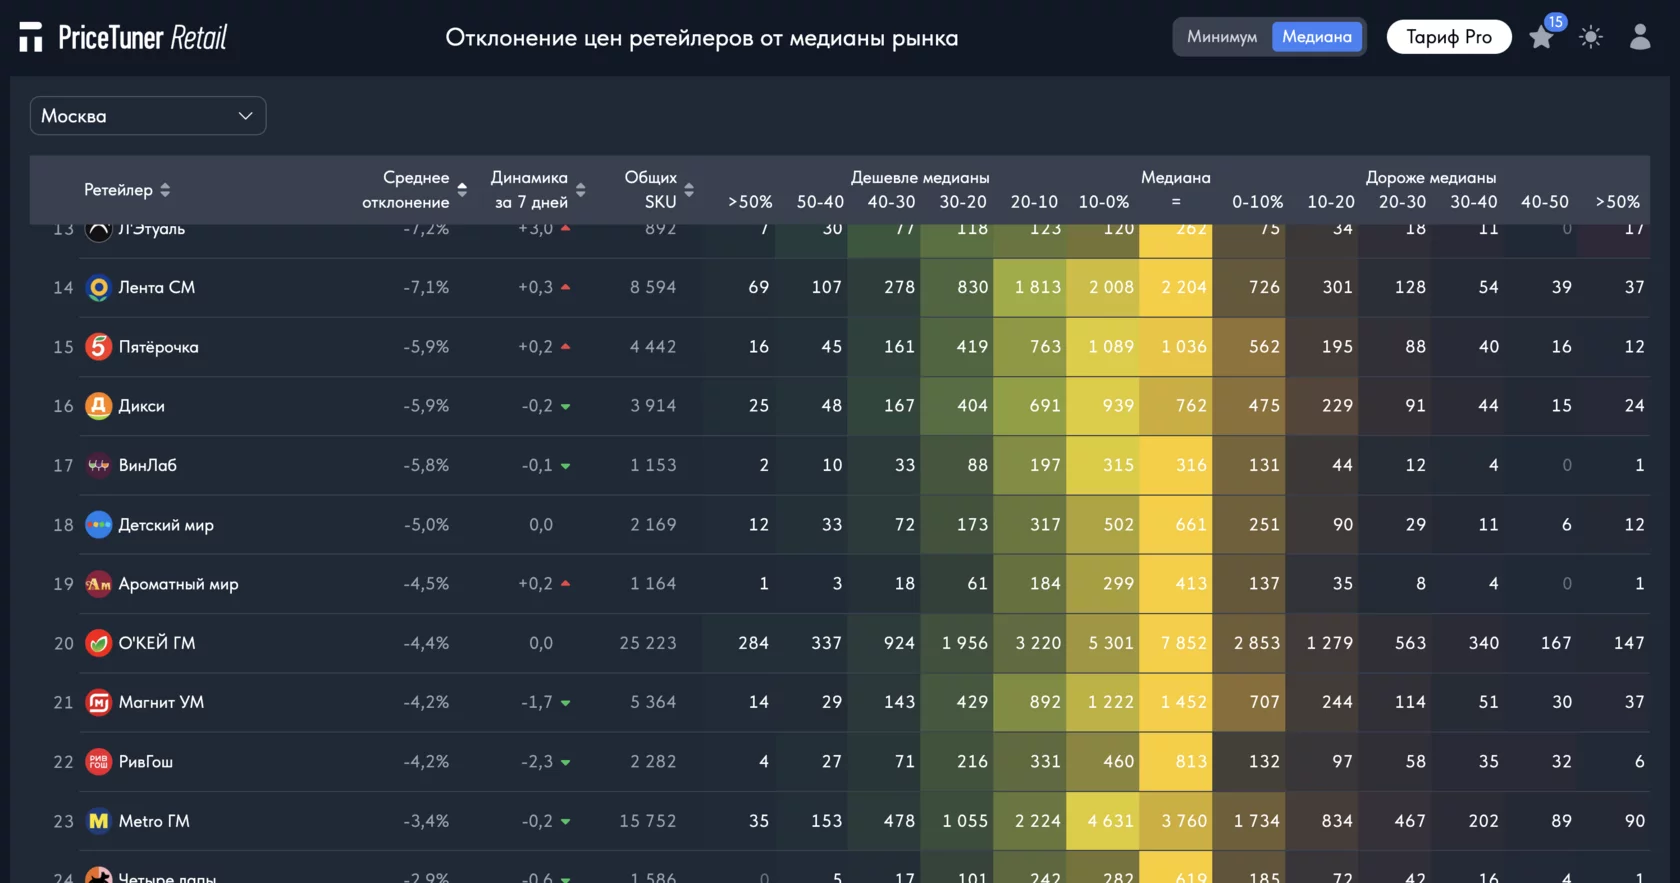Select the Медиана toggle option
Image resolution: width=1680 pixels, height=883 pixels.
click(1316, 37)
